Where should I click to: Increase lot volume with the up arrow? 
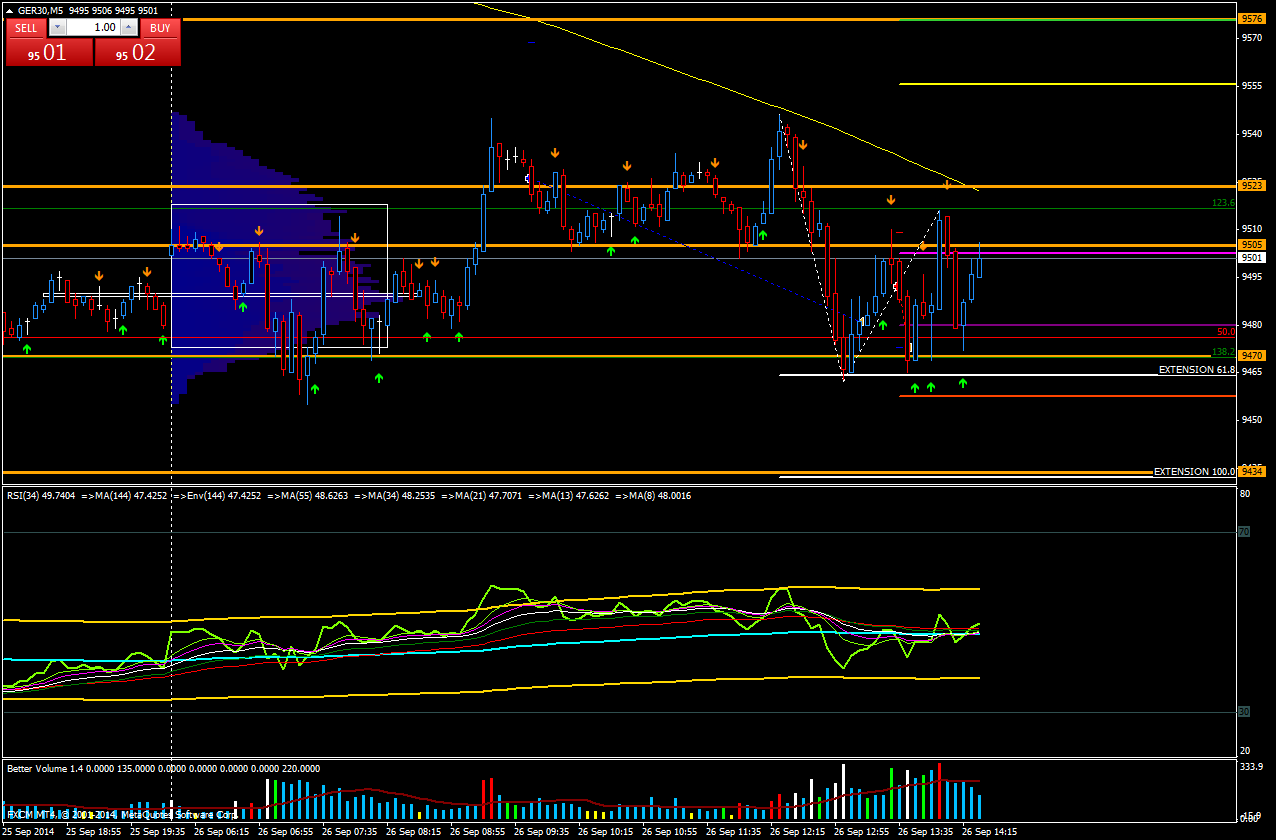point(129,28)
